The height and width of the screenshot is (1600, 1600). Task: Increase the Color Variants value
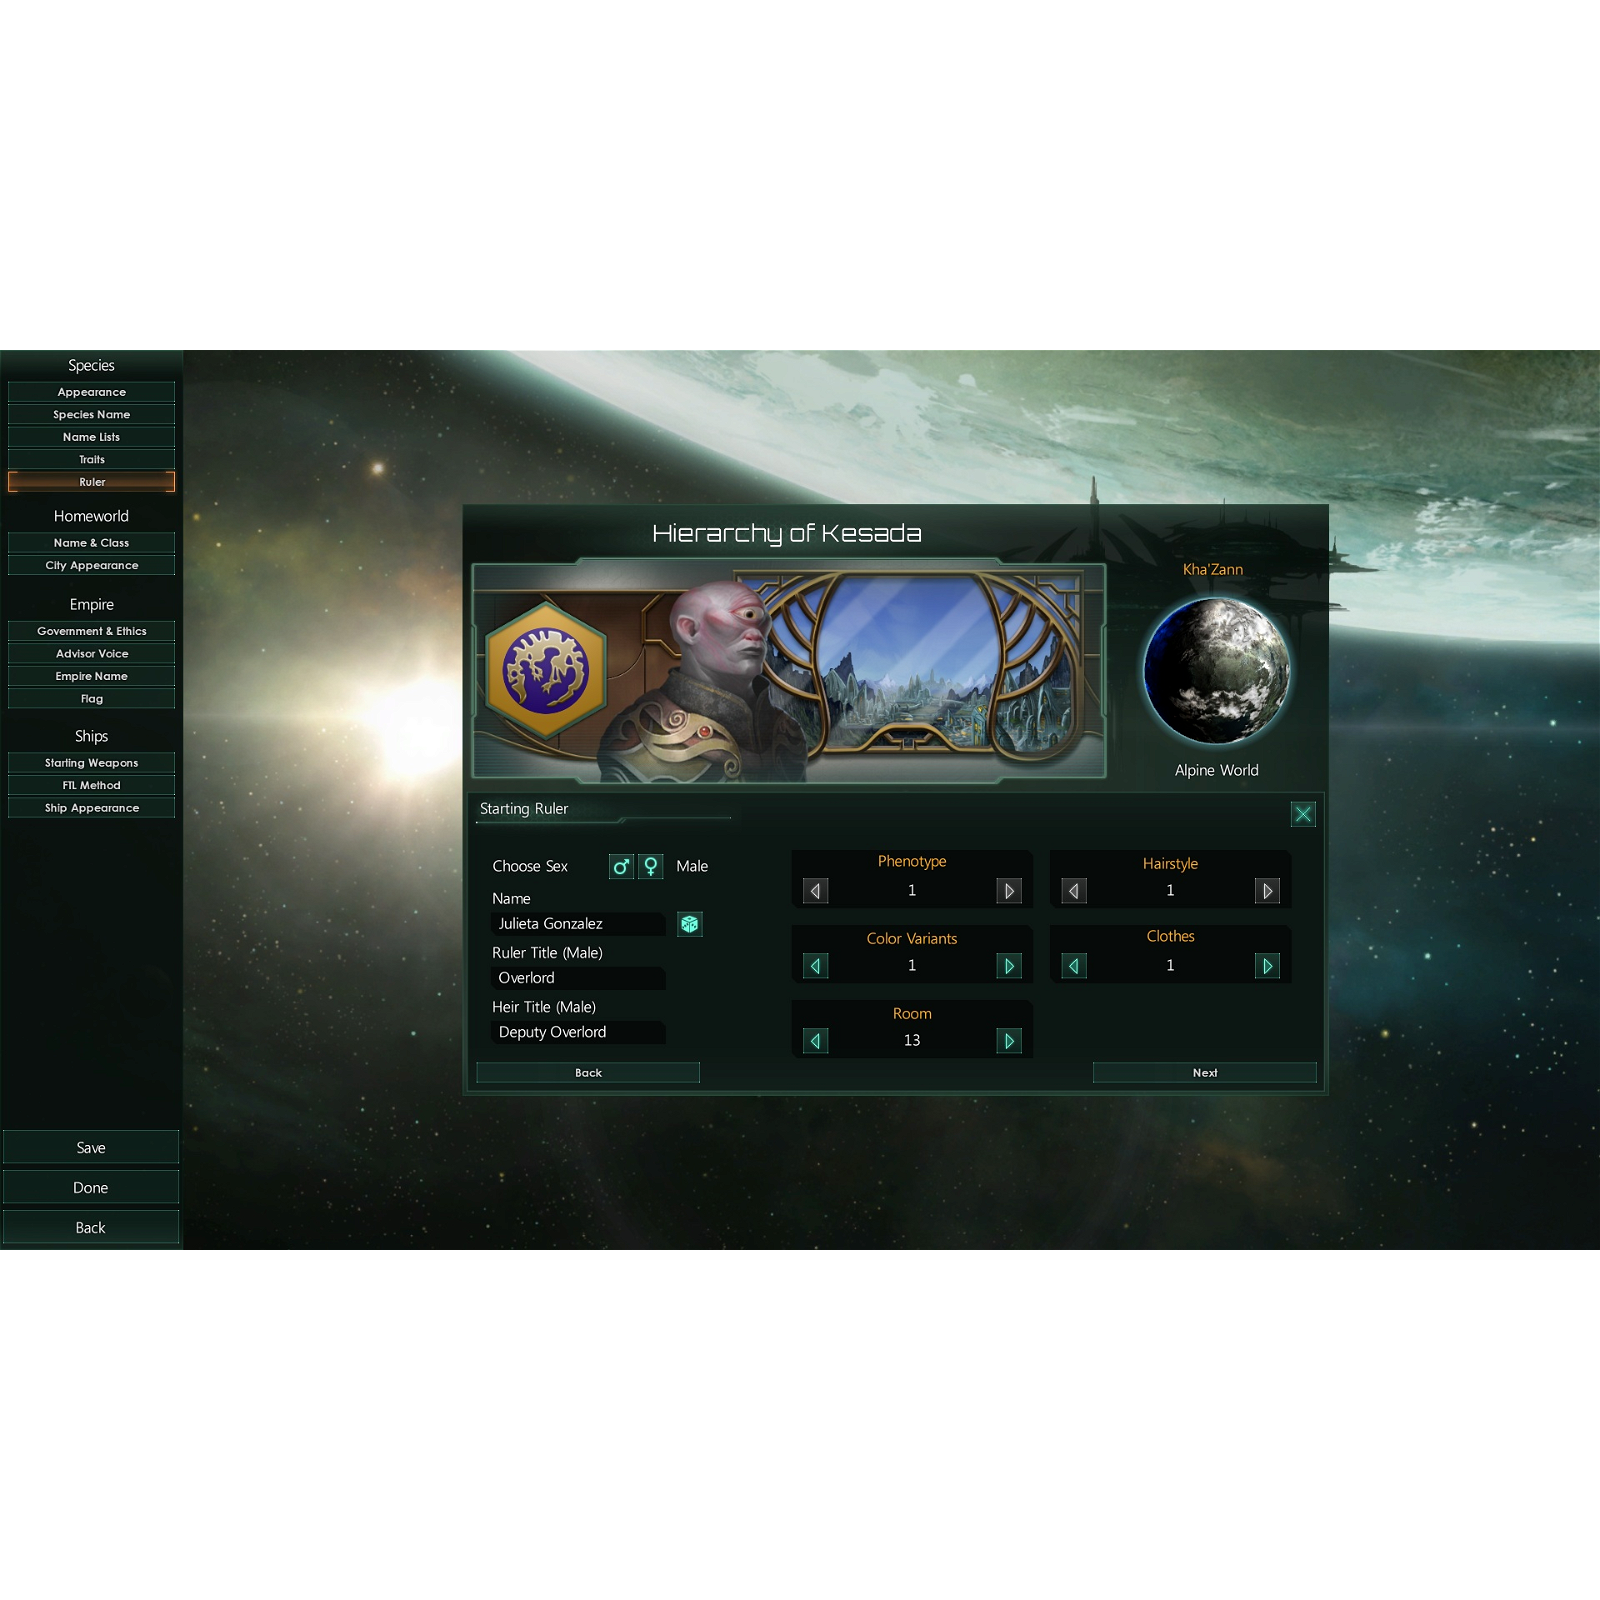[x=1009, y=965]
